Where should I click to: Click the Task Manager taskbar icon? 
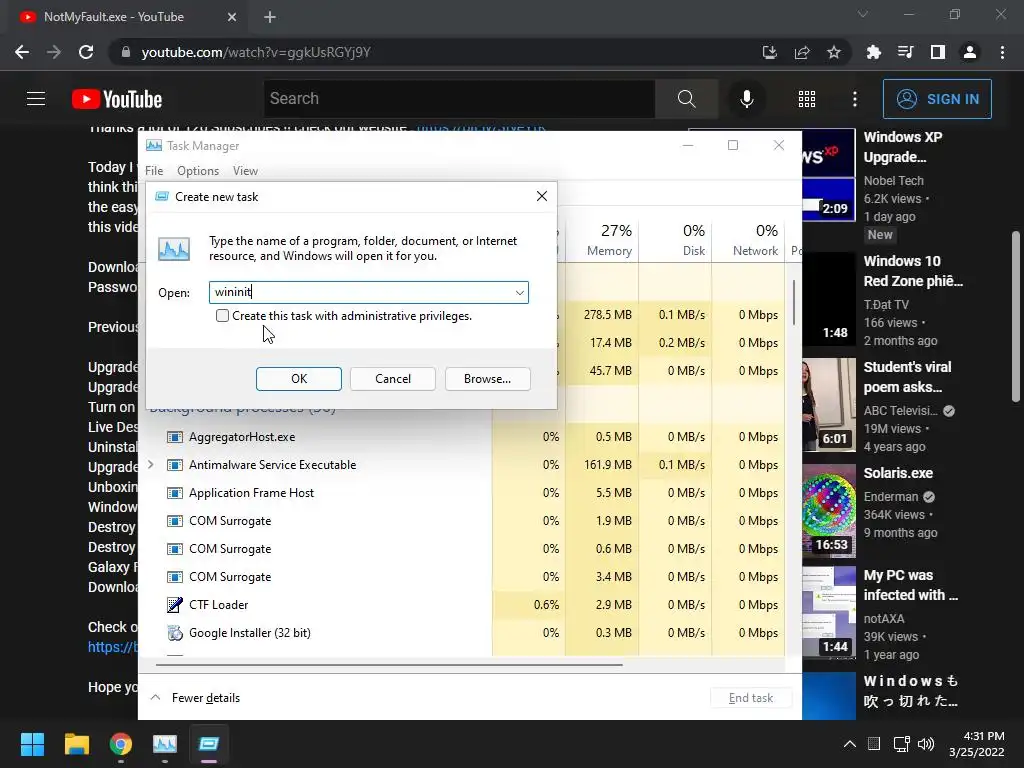pos(165,744)
